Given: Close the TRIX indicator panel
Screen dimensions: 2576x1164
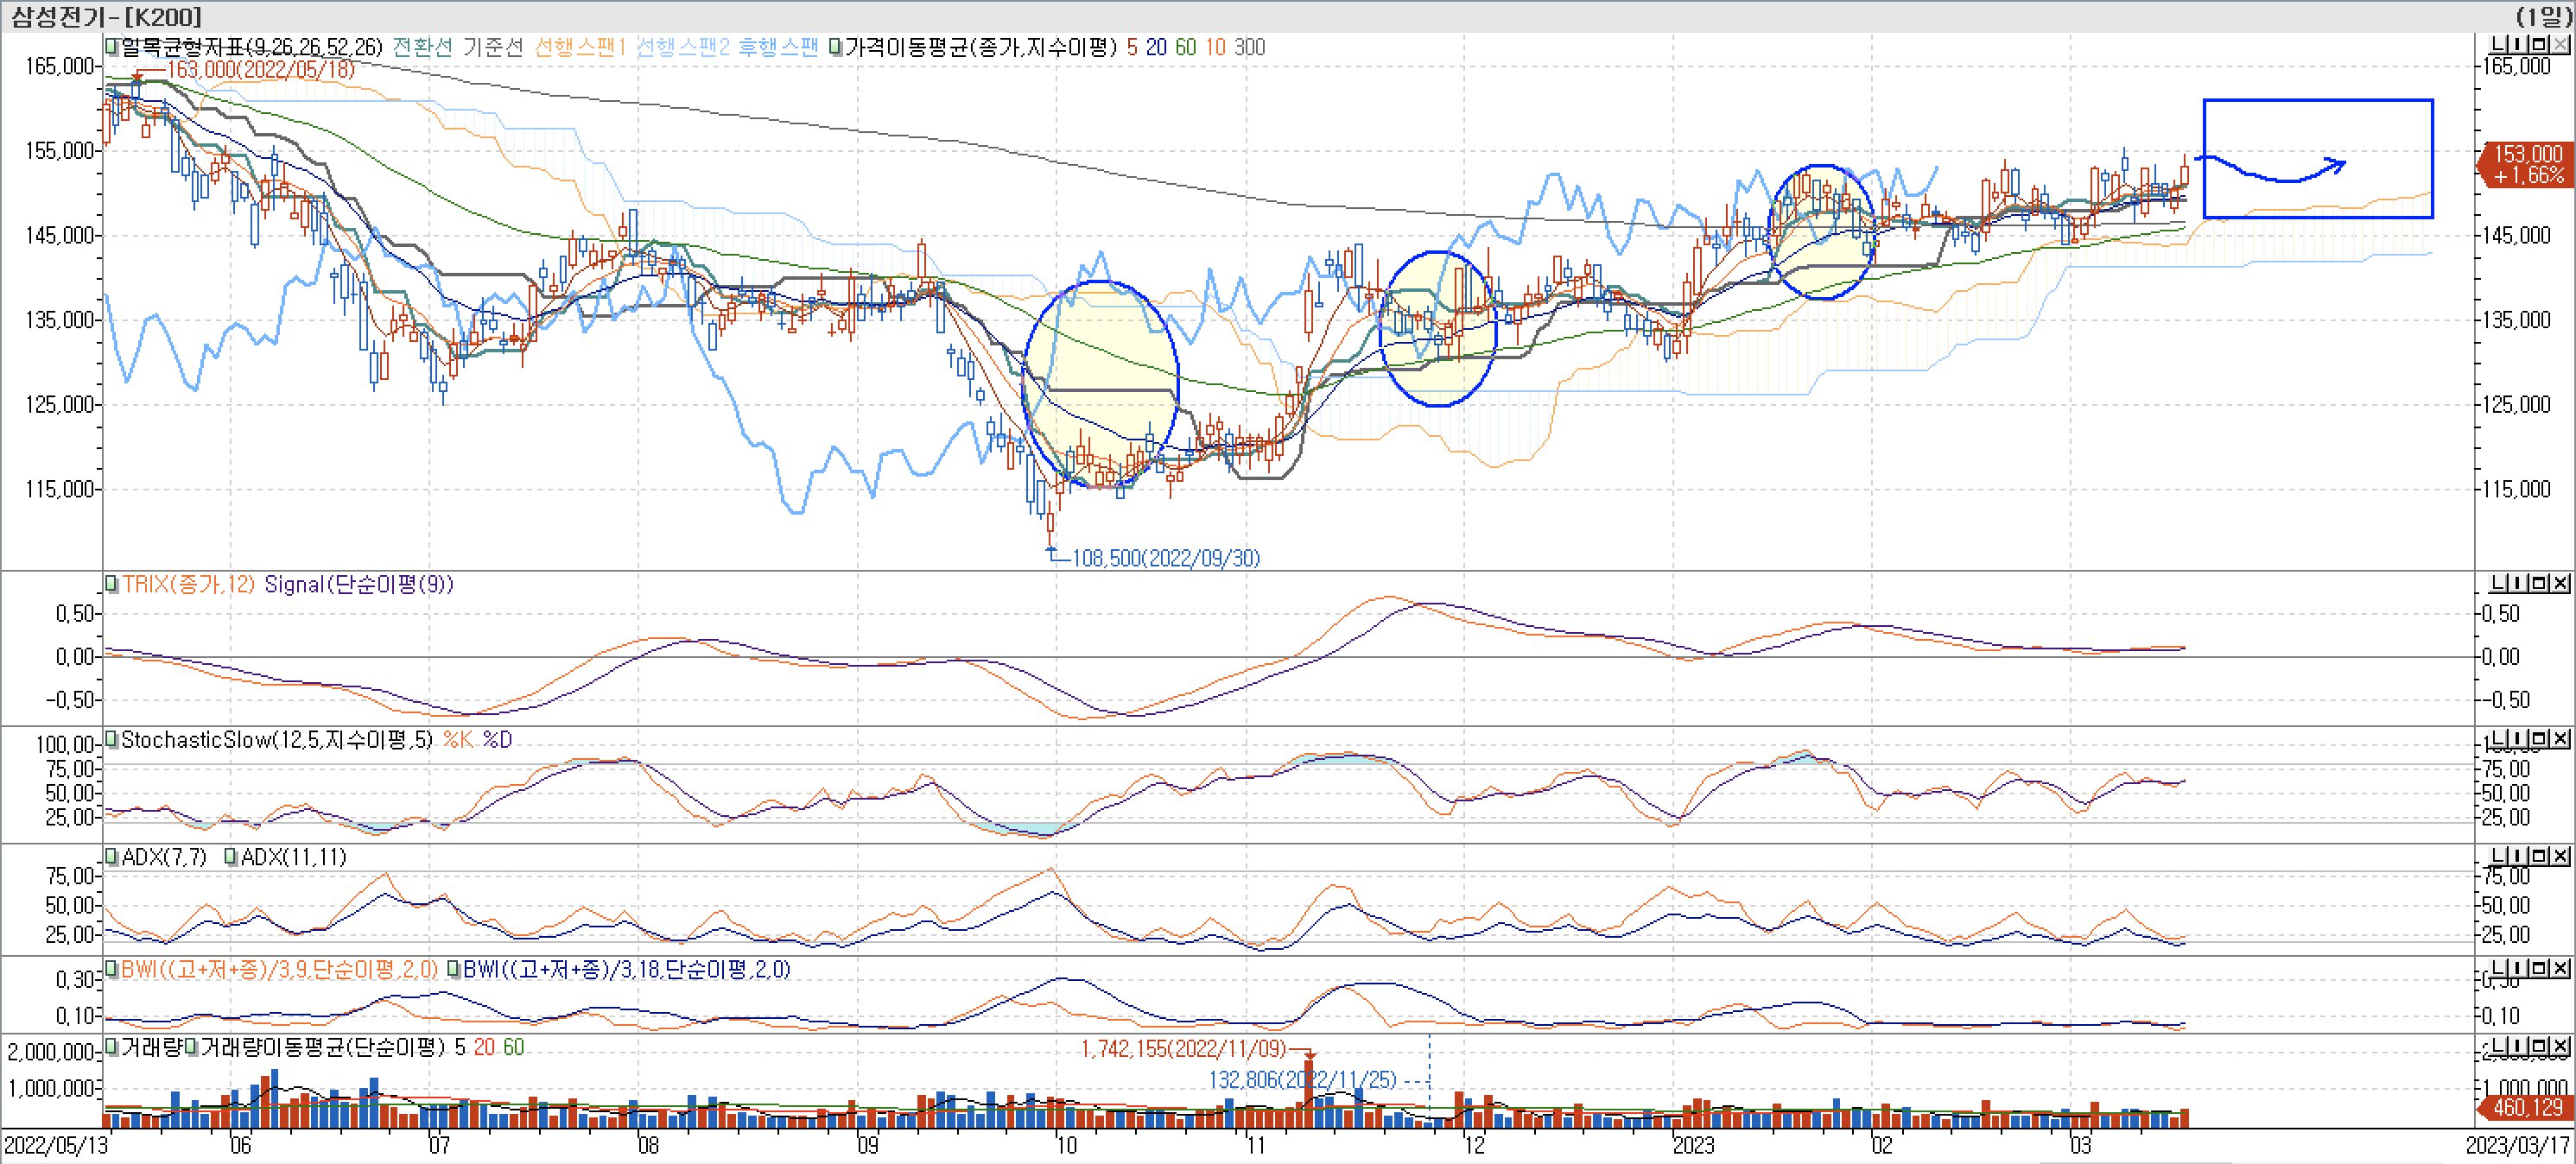Looking at the screenshot, I should 2560,582.
